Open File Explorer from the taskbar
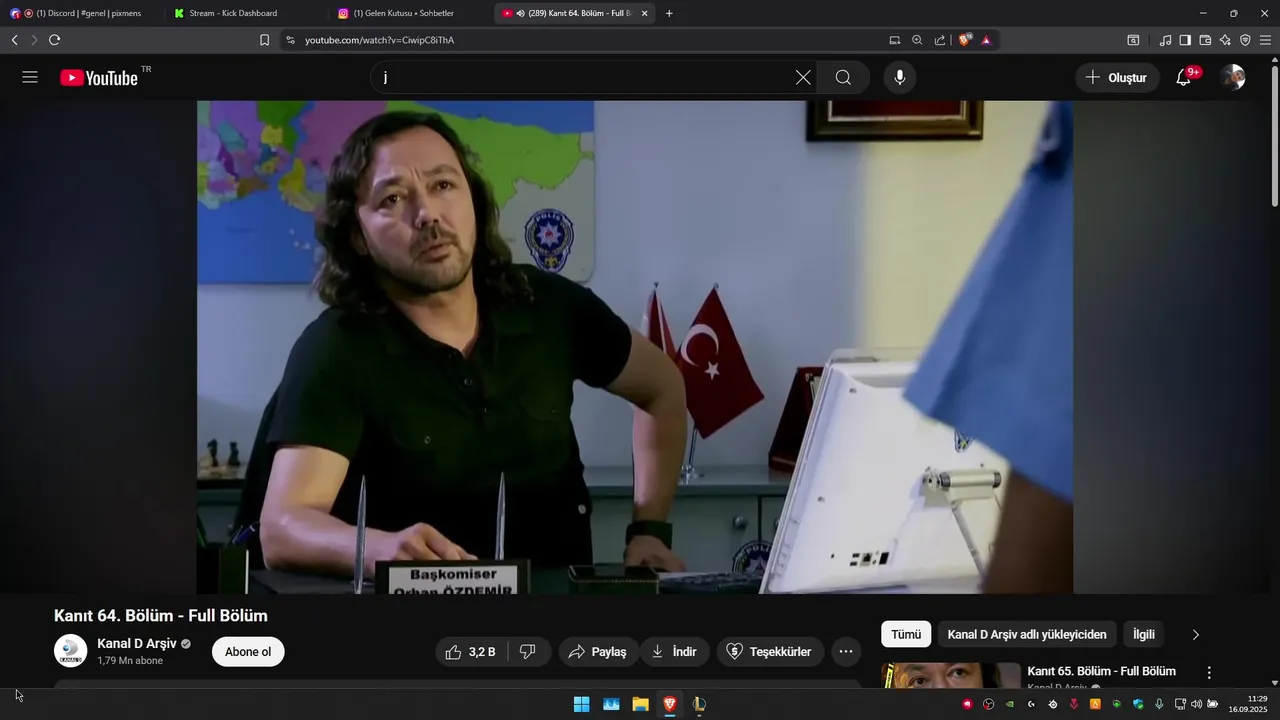This screenshot has height=720, width=1280. pos(640,704)
